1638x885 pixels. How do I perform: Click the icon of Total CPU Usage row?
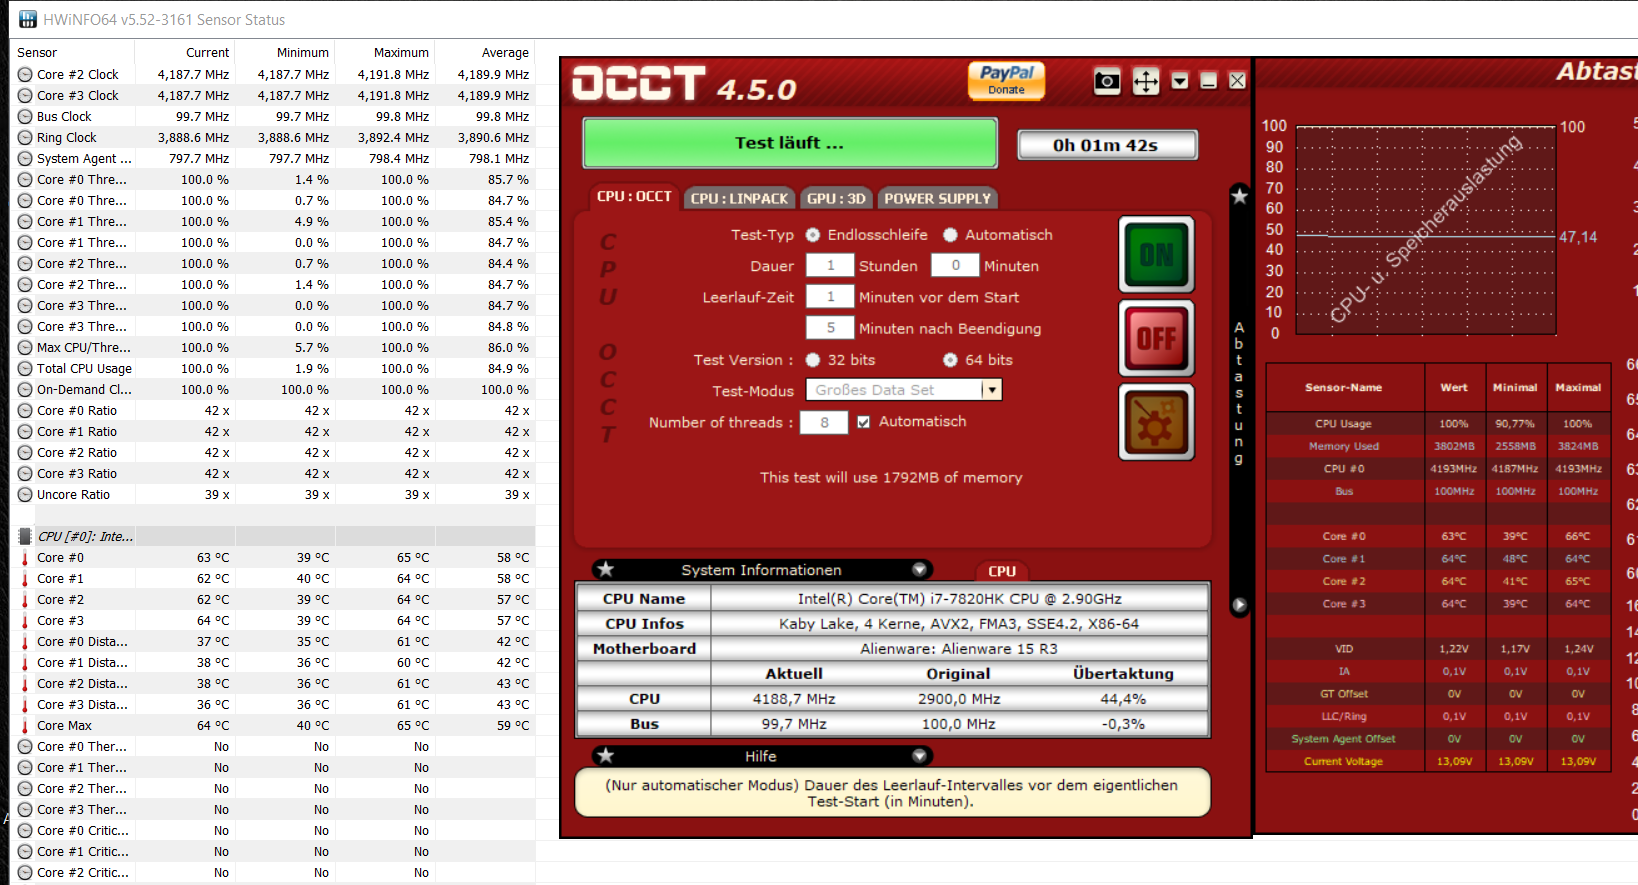25,368
